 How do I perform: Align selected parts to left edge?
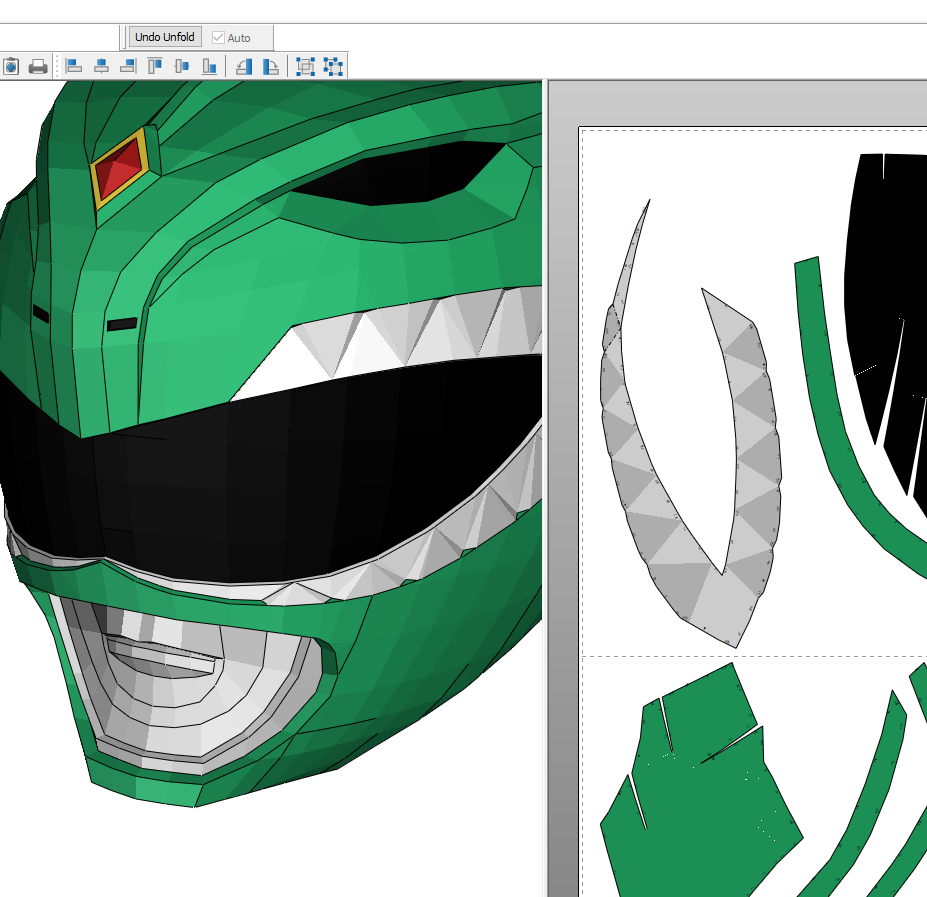74,66
